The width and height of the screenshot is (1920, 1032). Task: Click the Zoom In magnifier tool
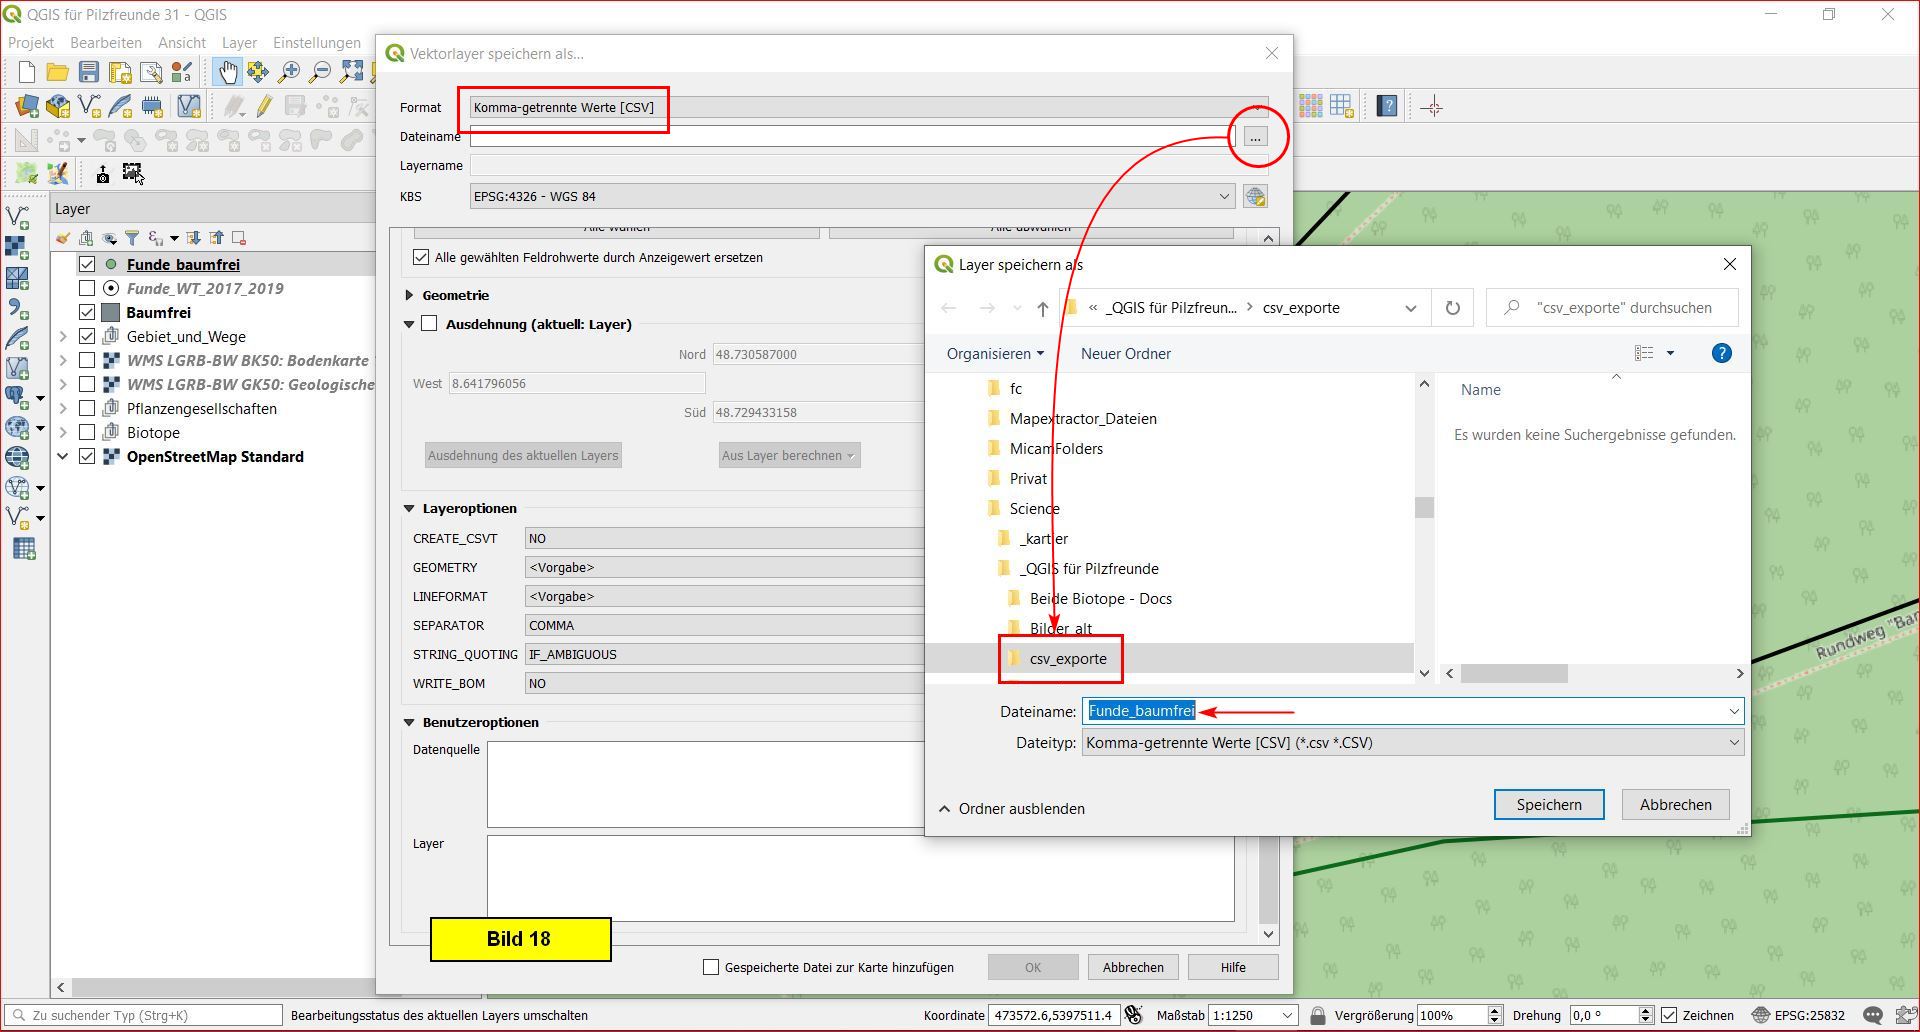289,72
